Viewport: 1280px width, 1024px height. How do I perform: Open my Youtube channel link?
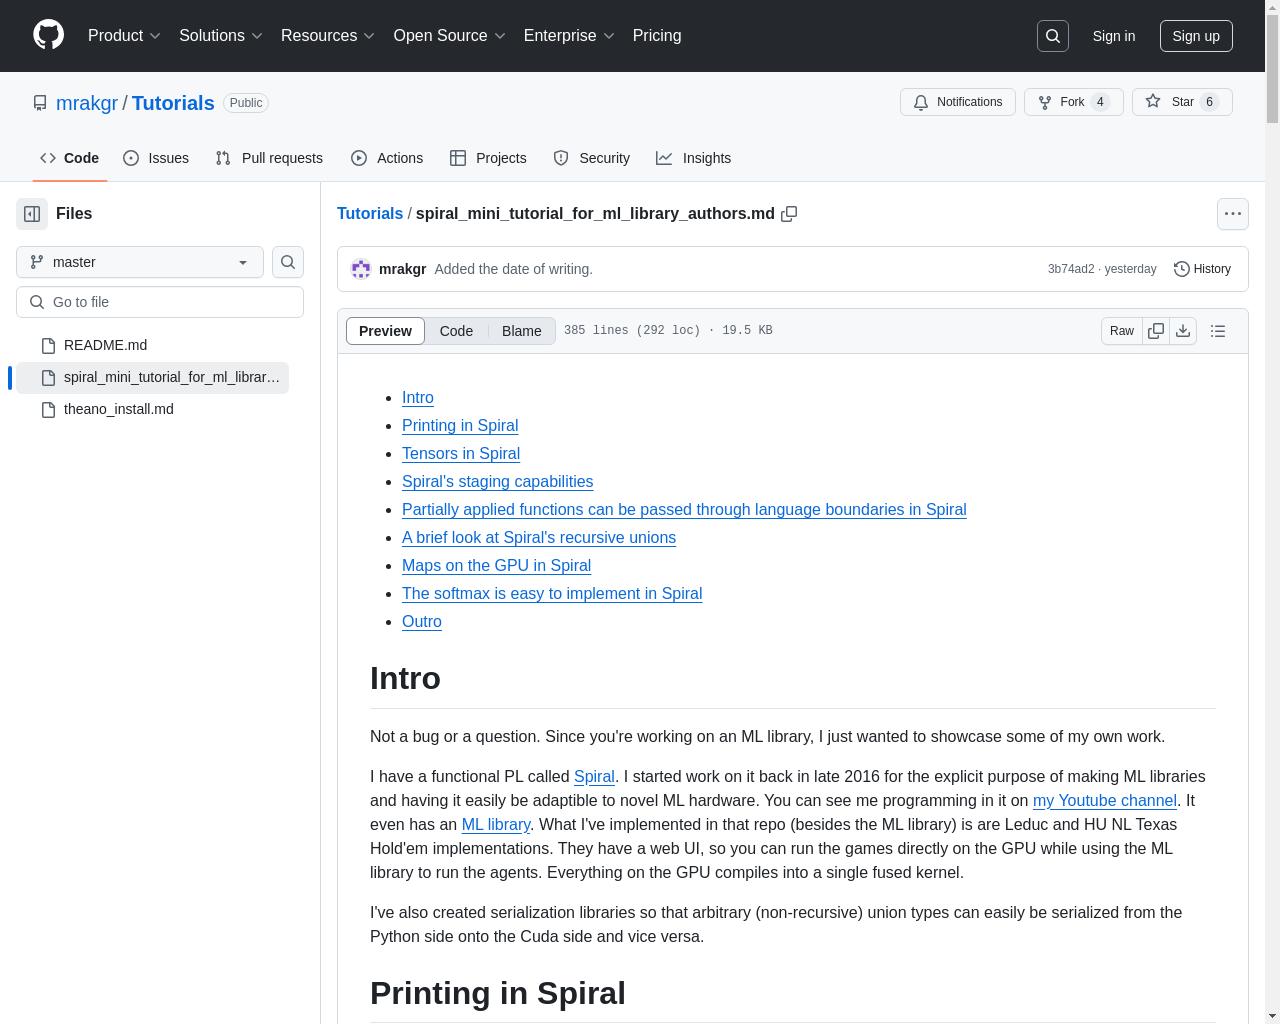1105,801
